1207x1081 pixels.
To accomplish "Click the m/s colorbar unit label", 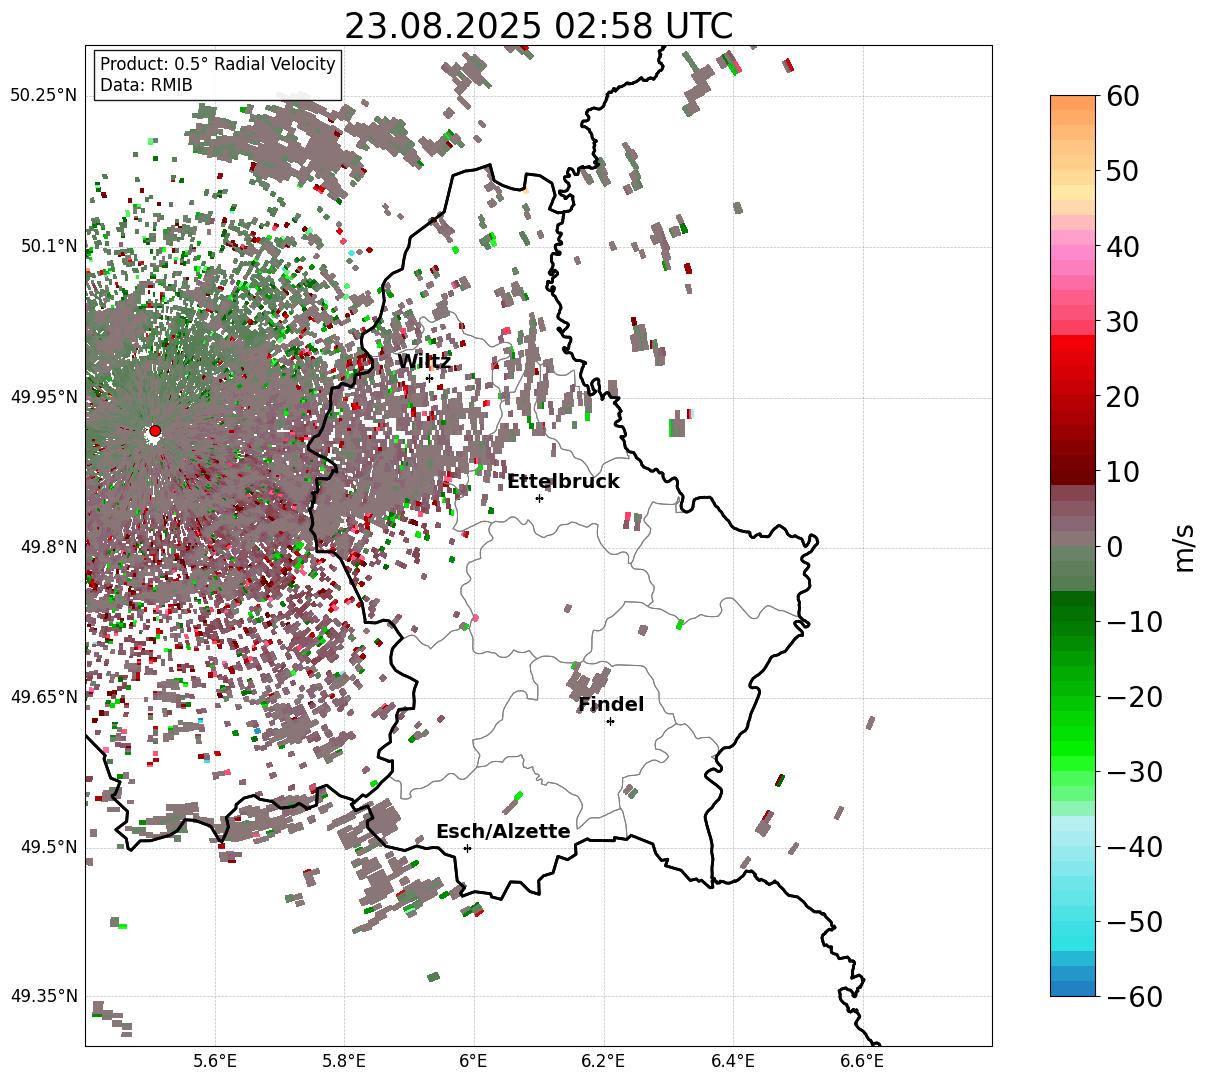I will pyautogui.click(x=1185, y=546).
